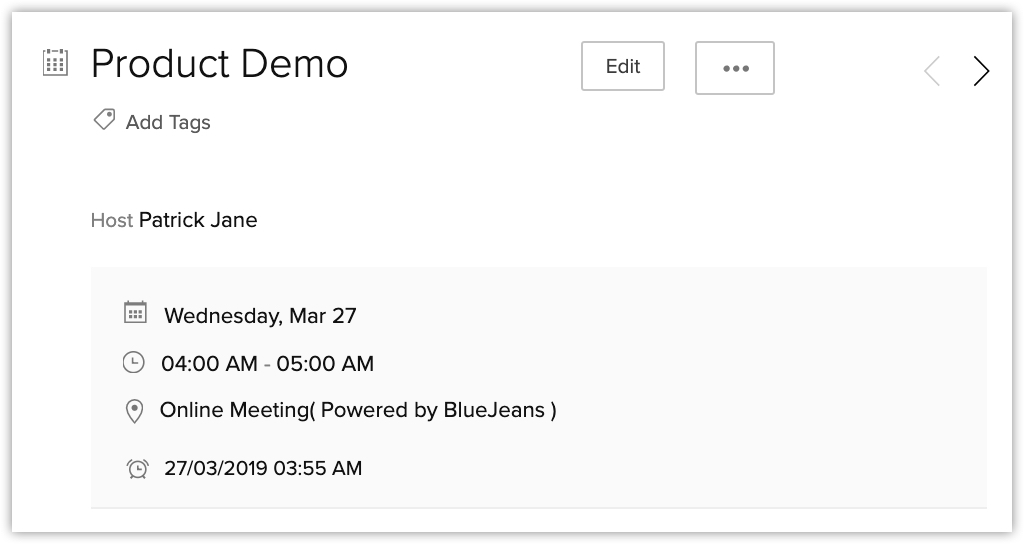Image resolution: width=1024 pixels, height=544 pixels.
Task: Click the tag icon beside Add Tags
Action: tap(104, 121)
